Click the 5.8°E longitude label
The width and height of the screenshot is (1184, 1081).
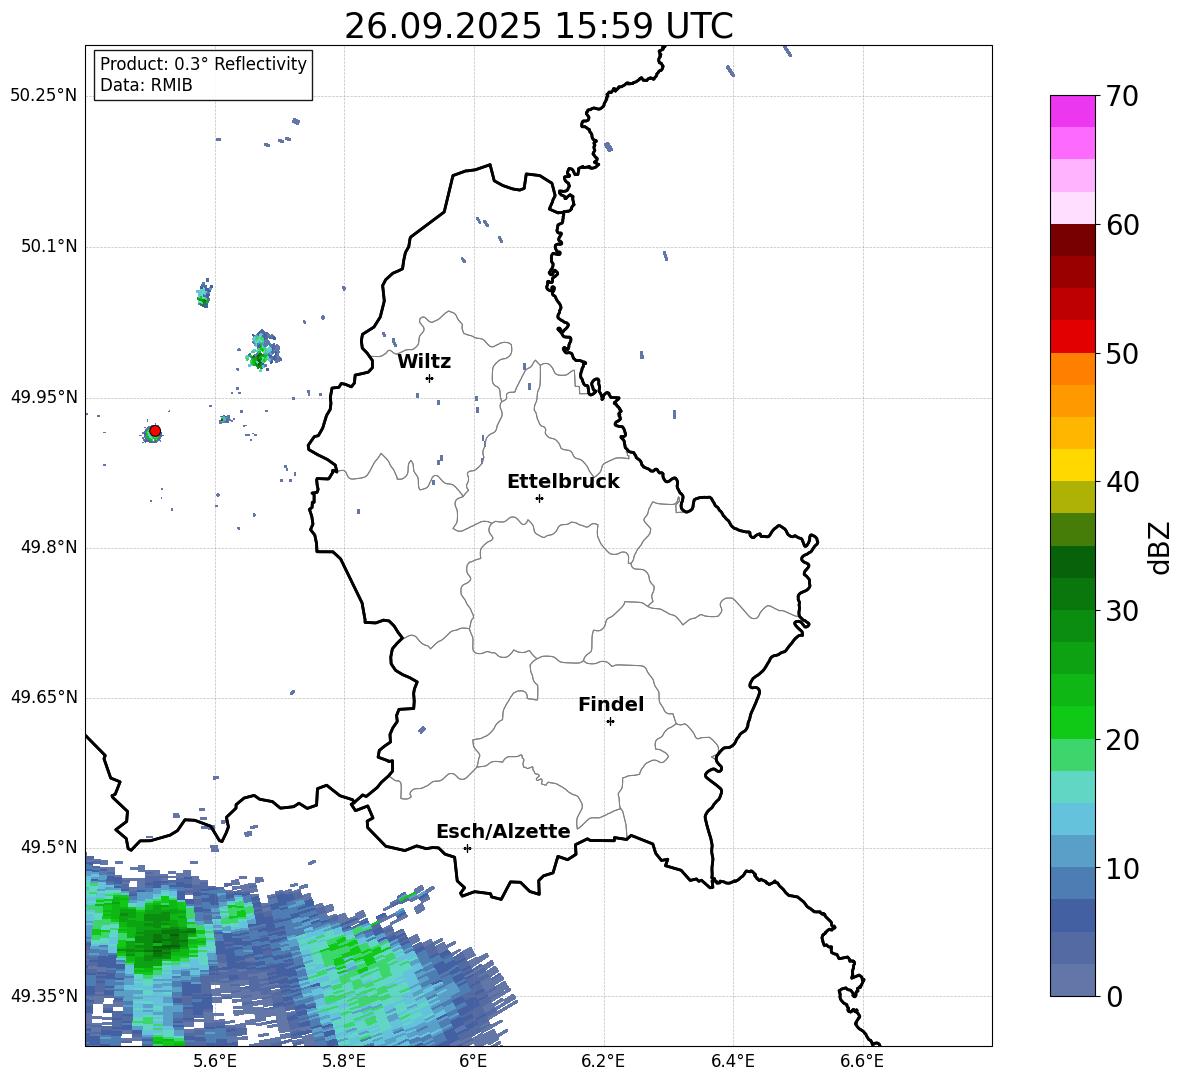coord(344,1062)
